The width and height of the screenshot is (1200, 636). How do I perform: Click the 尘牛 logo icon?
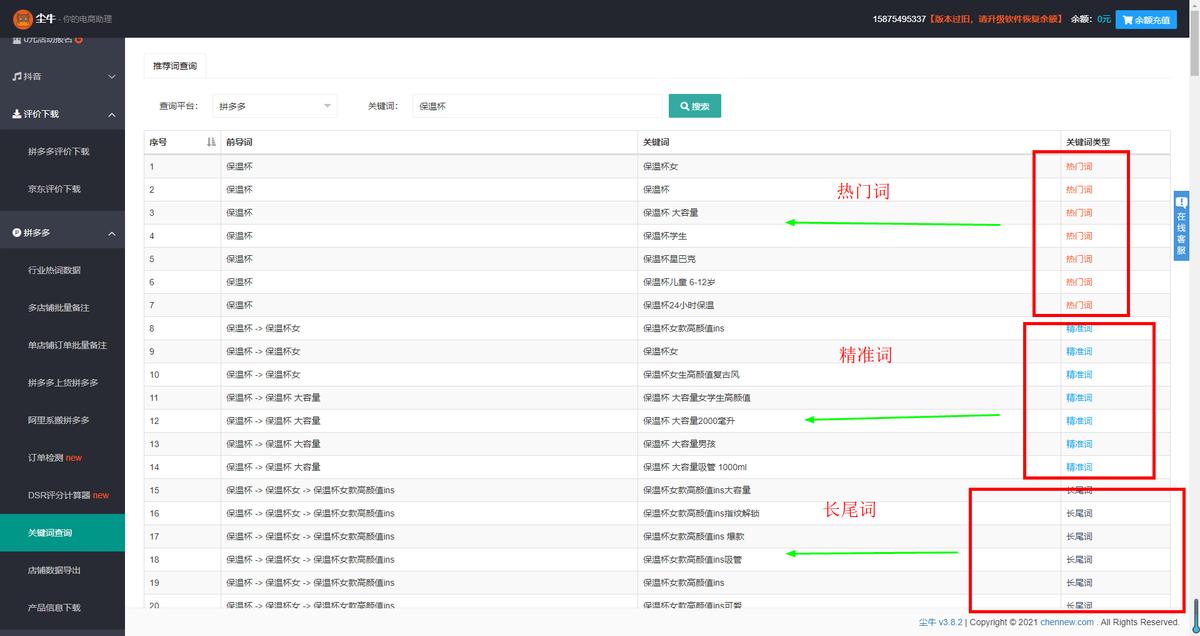pyautogui.click(x=23, y=18)
